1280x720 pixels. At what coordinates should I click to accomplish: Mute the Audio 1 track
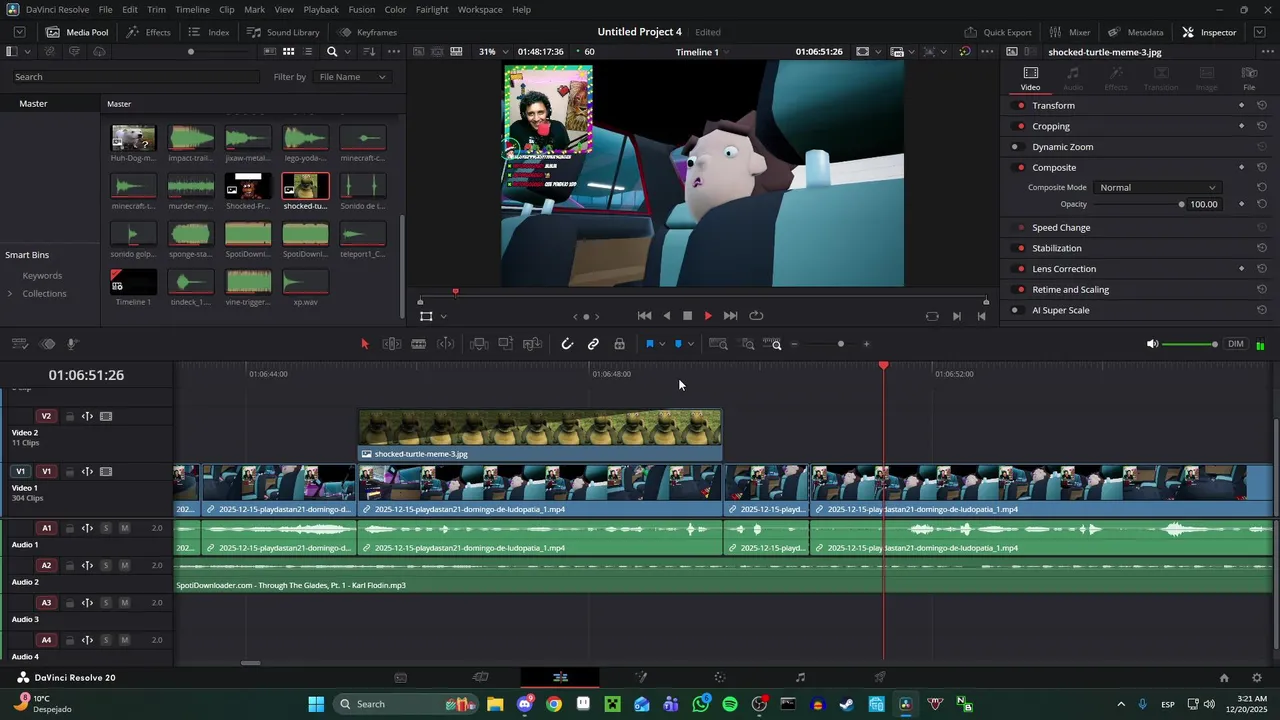124,528
